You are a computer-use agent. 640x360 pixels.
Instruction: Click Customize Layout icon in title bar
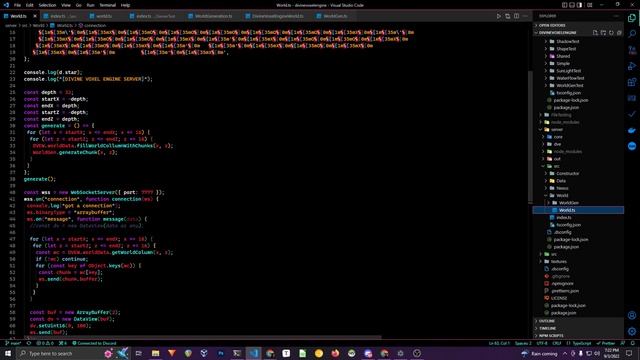tap(589, 5)
